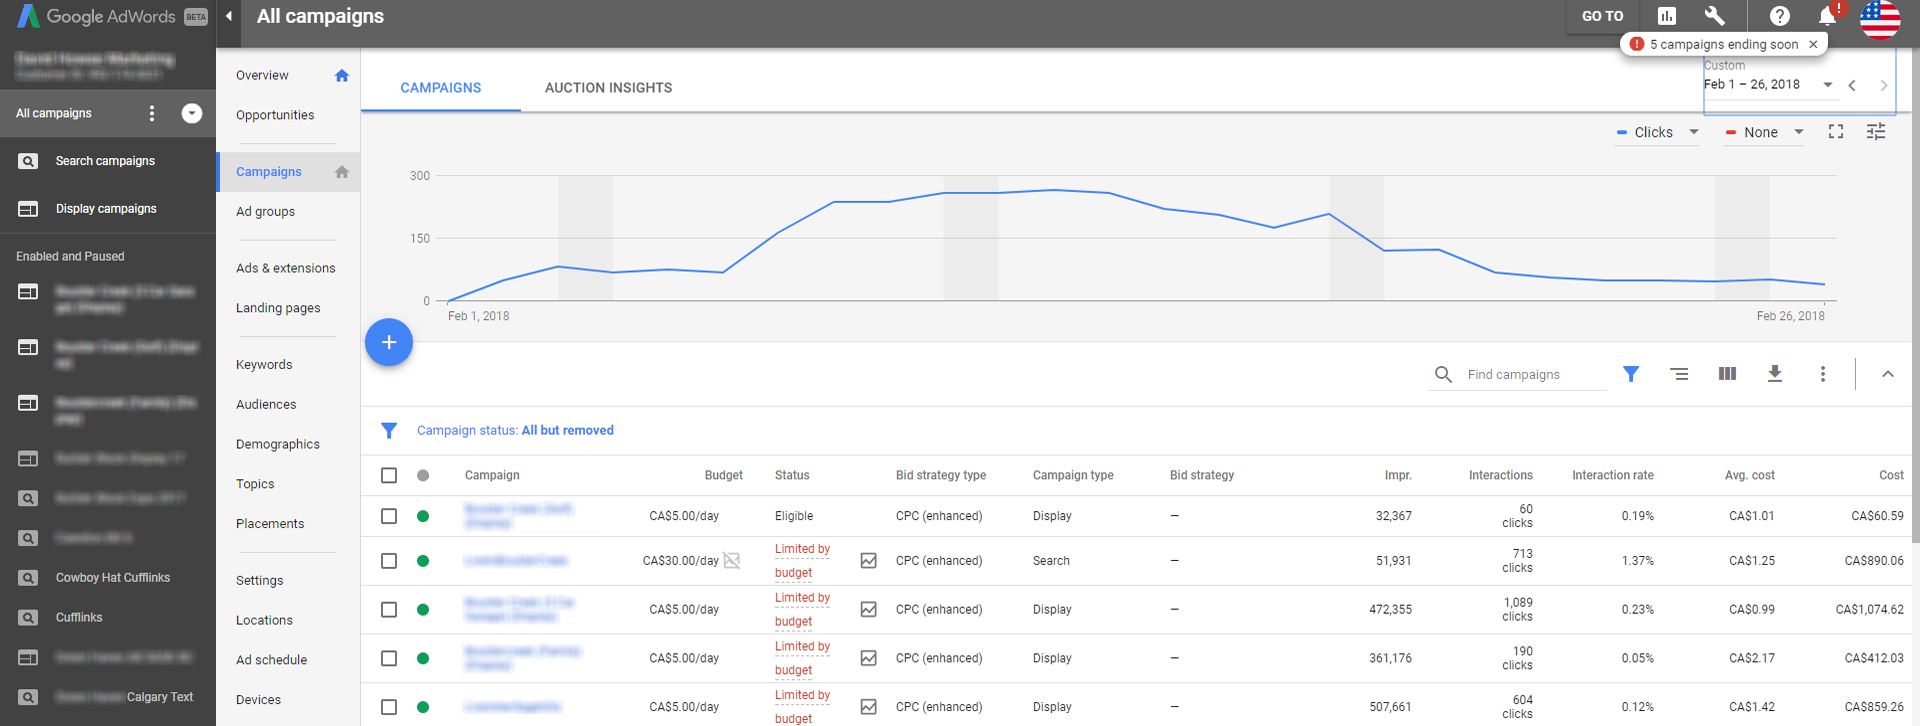Dismiss the campaigns ending soon alert
1920x726 pixels.
[x=1813, y=44]
